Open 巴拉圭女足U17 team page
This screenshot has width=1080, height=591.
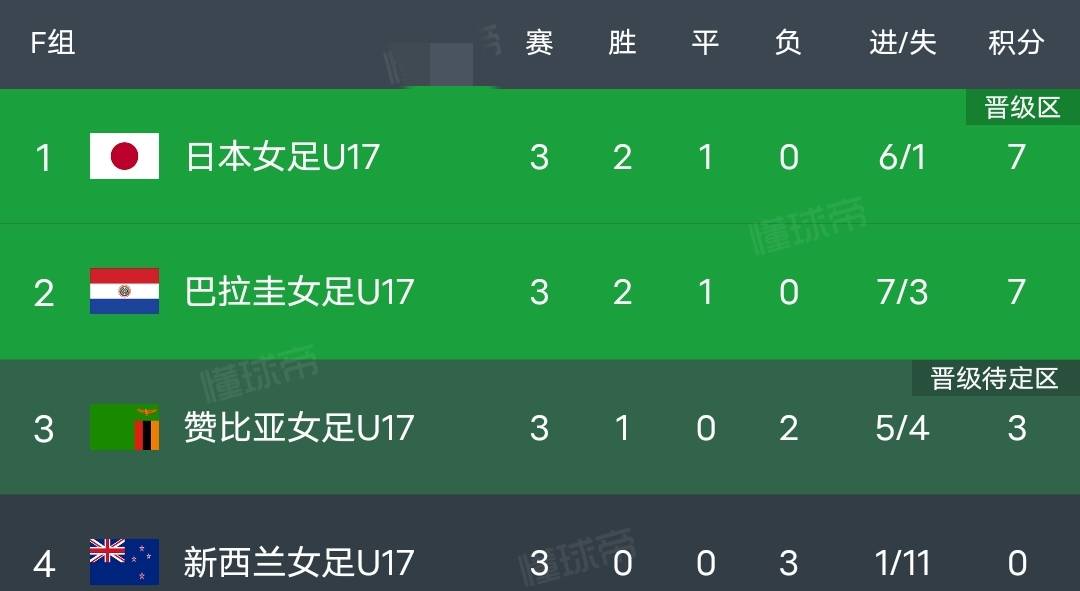299,292
